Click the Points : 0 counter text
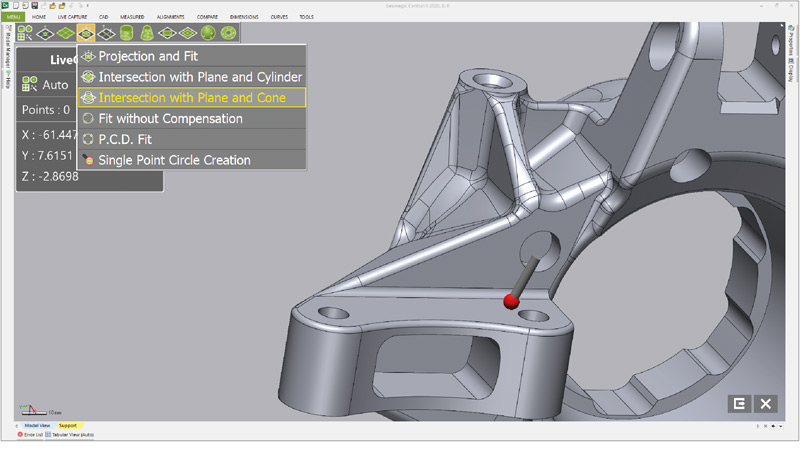 pos(46,110)
